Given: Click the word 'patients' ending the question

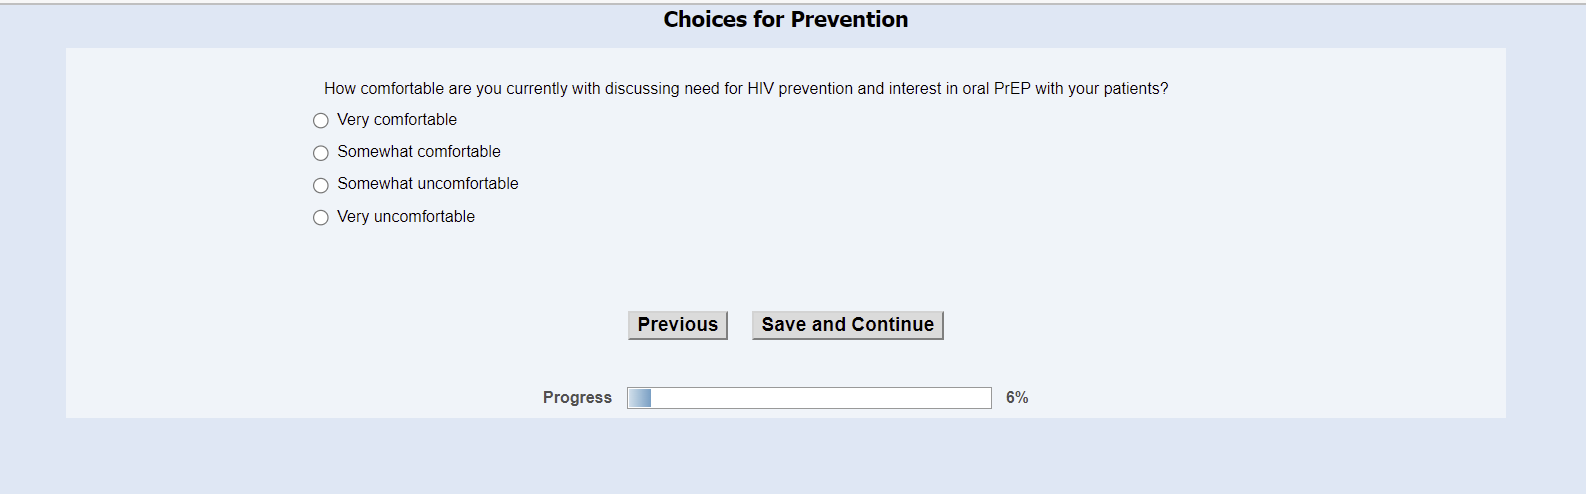Looking at the screenshot, I should [x=1132, y=89].
